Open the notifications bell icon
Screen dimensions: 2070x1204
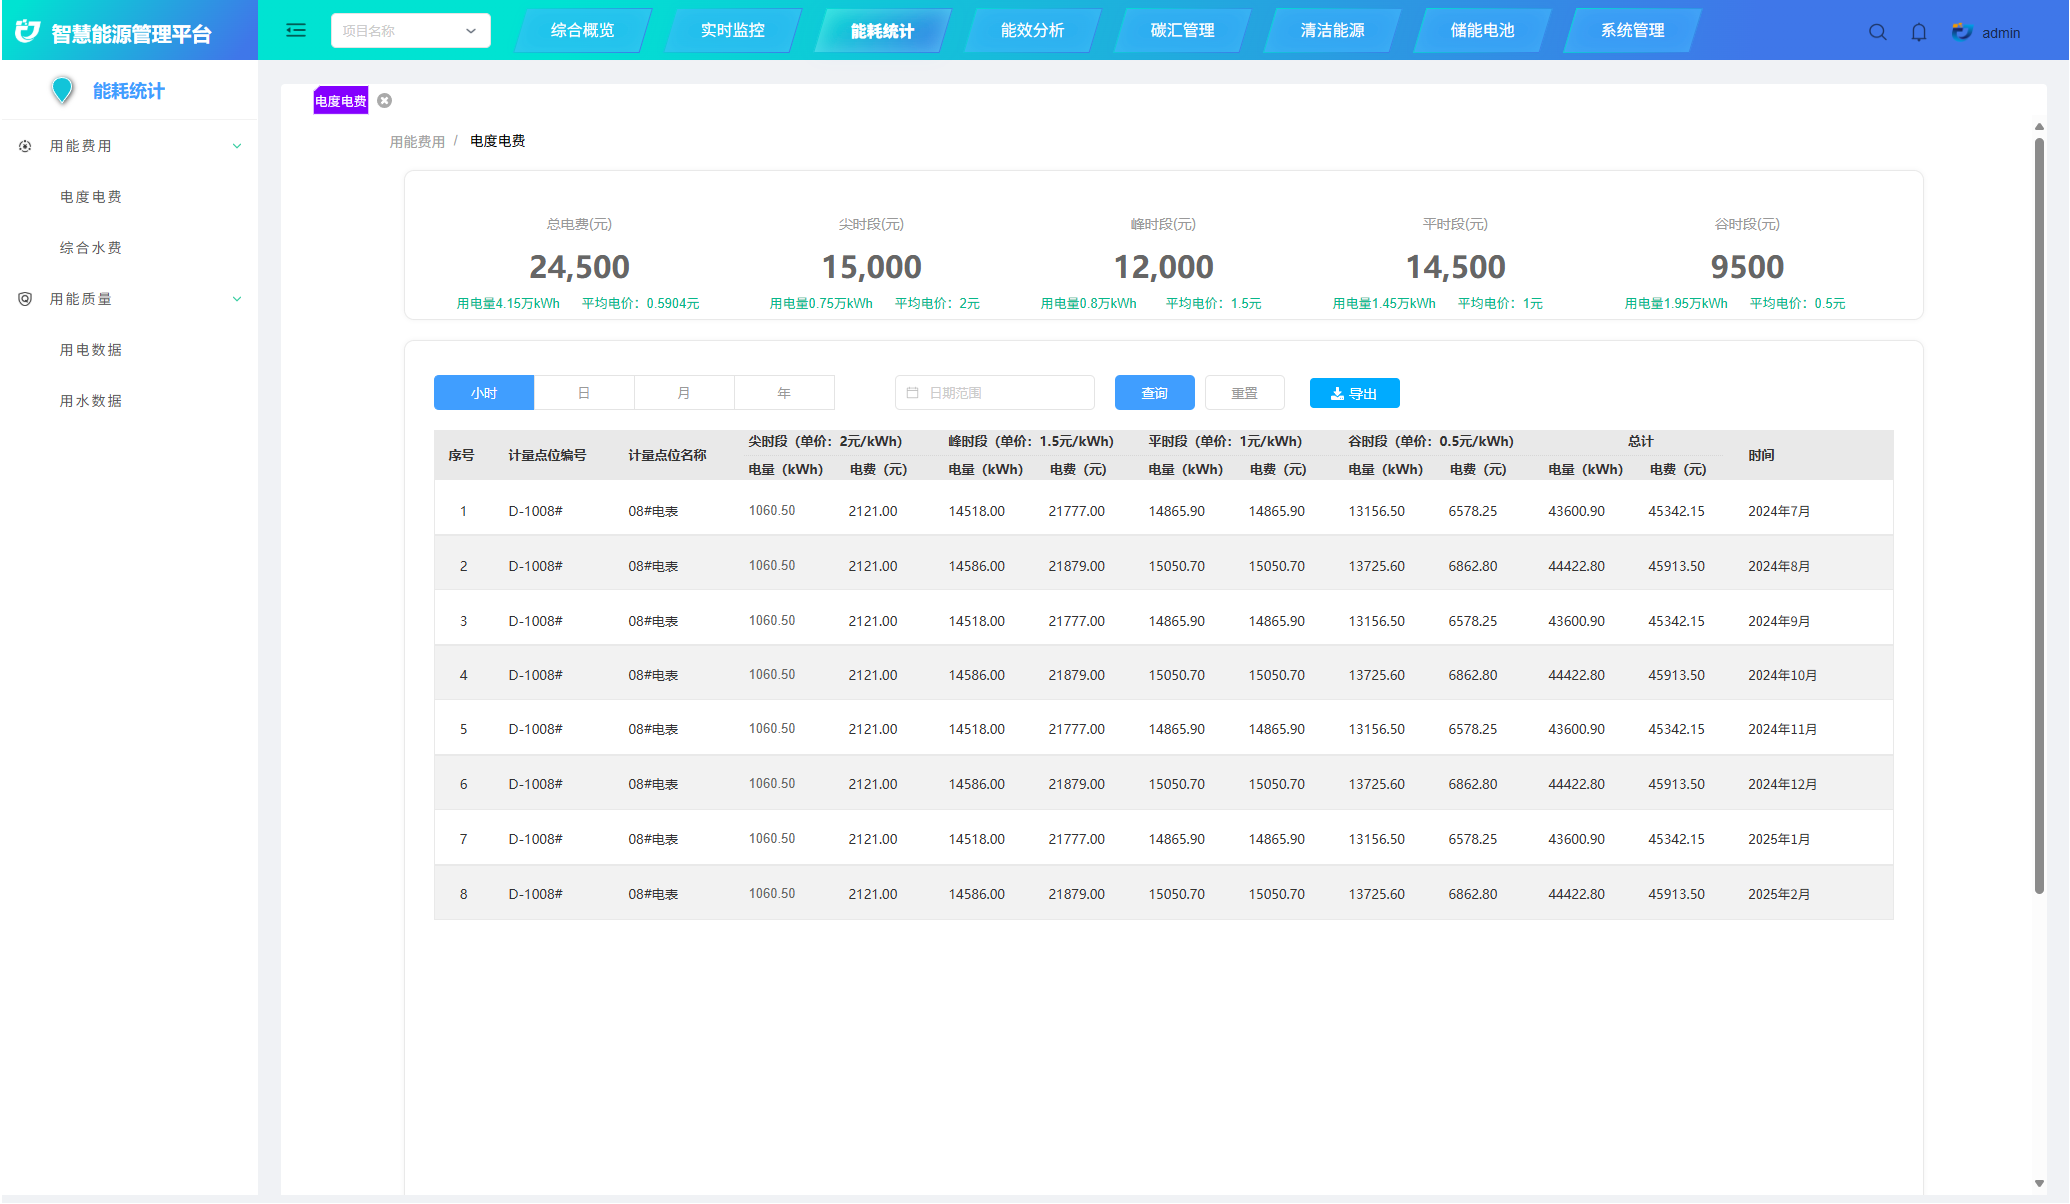[1918, 32]
